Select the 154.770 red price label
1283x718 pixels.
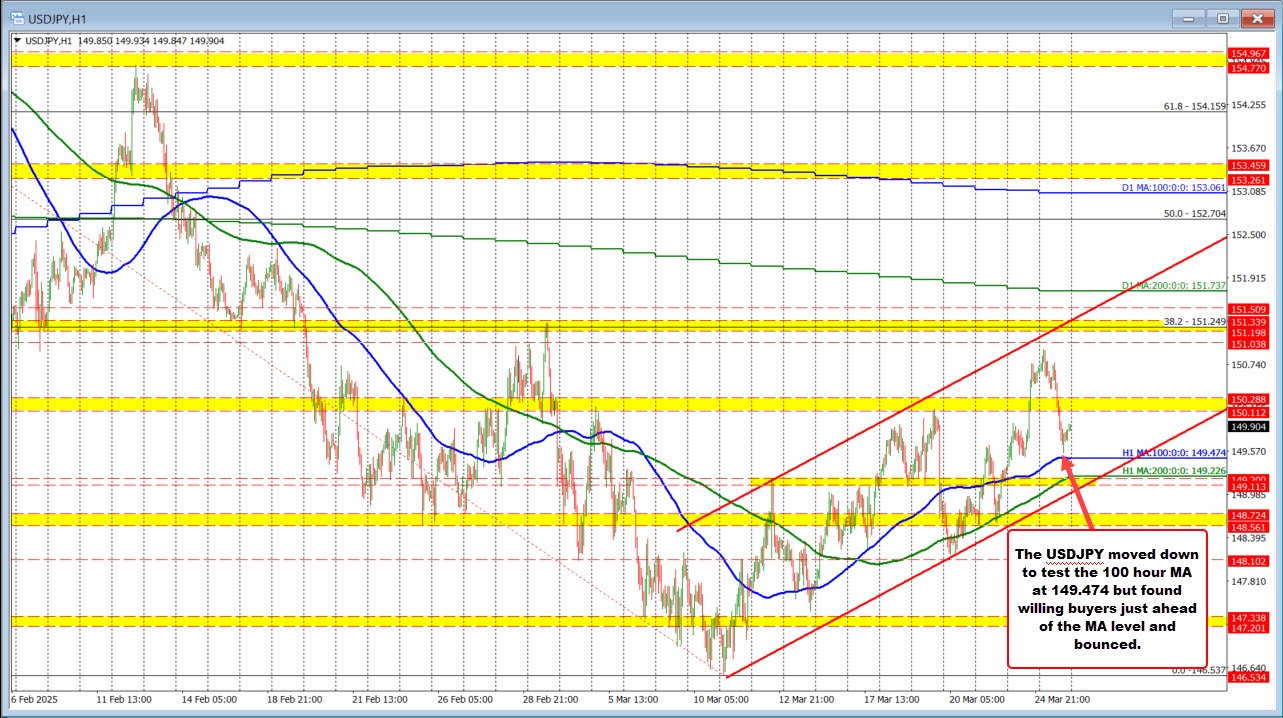click(x=1249, y=67)
